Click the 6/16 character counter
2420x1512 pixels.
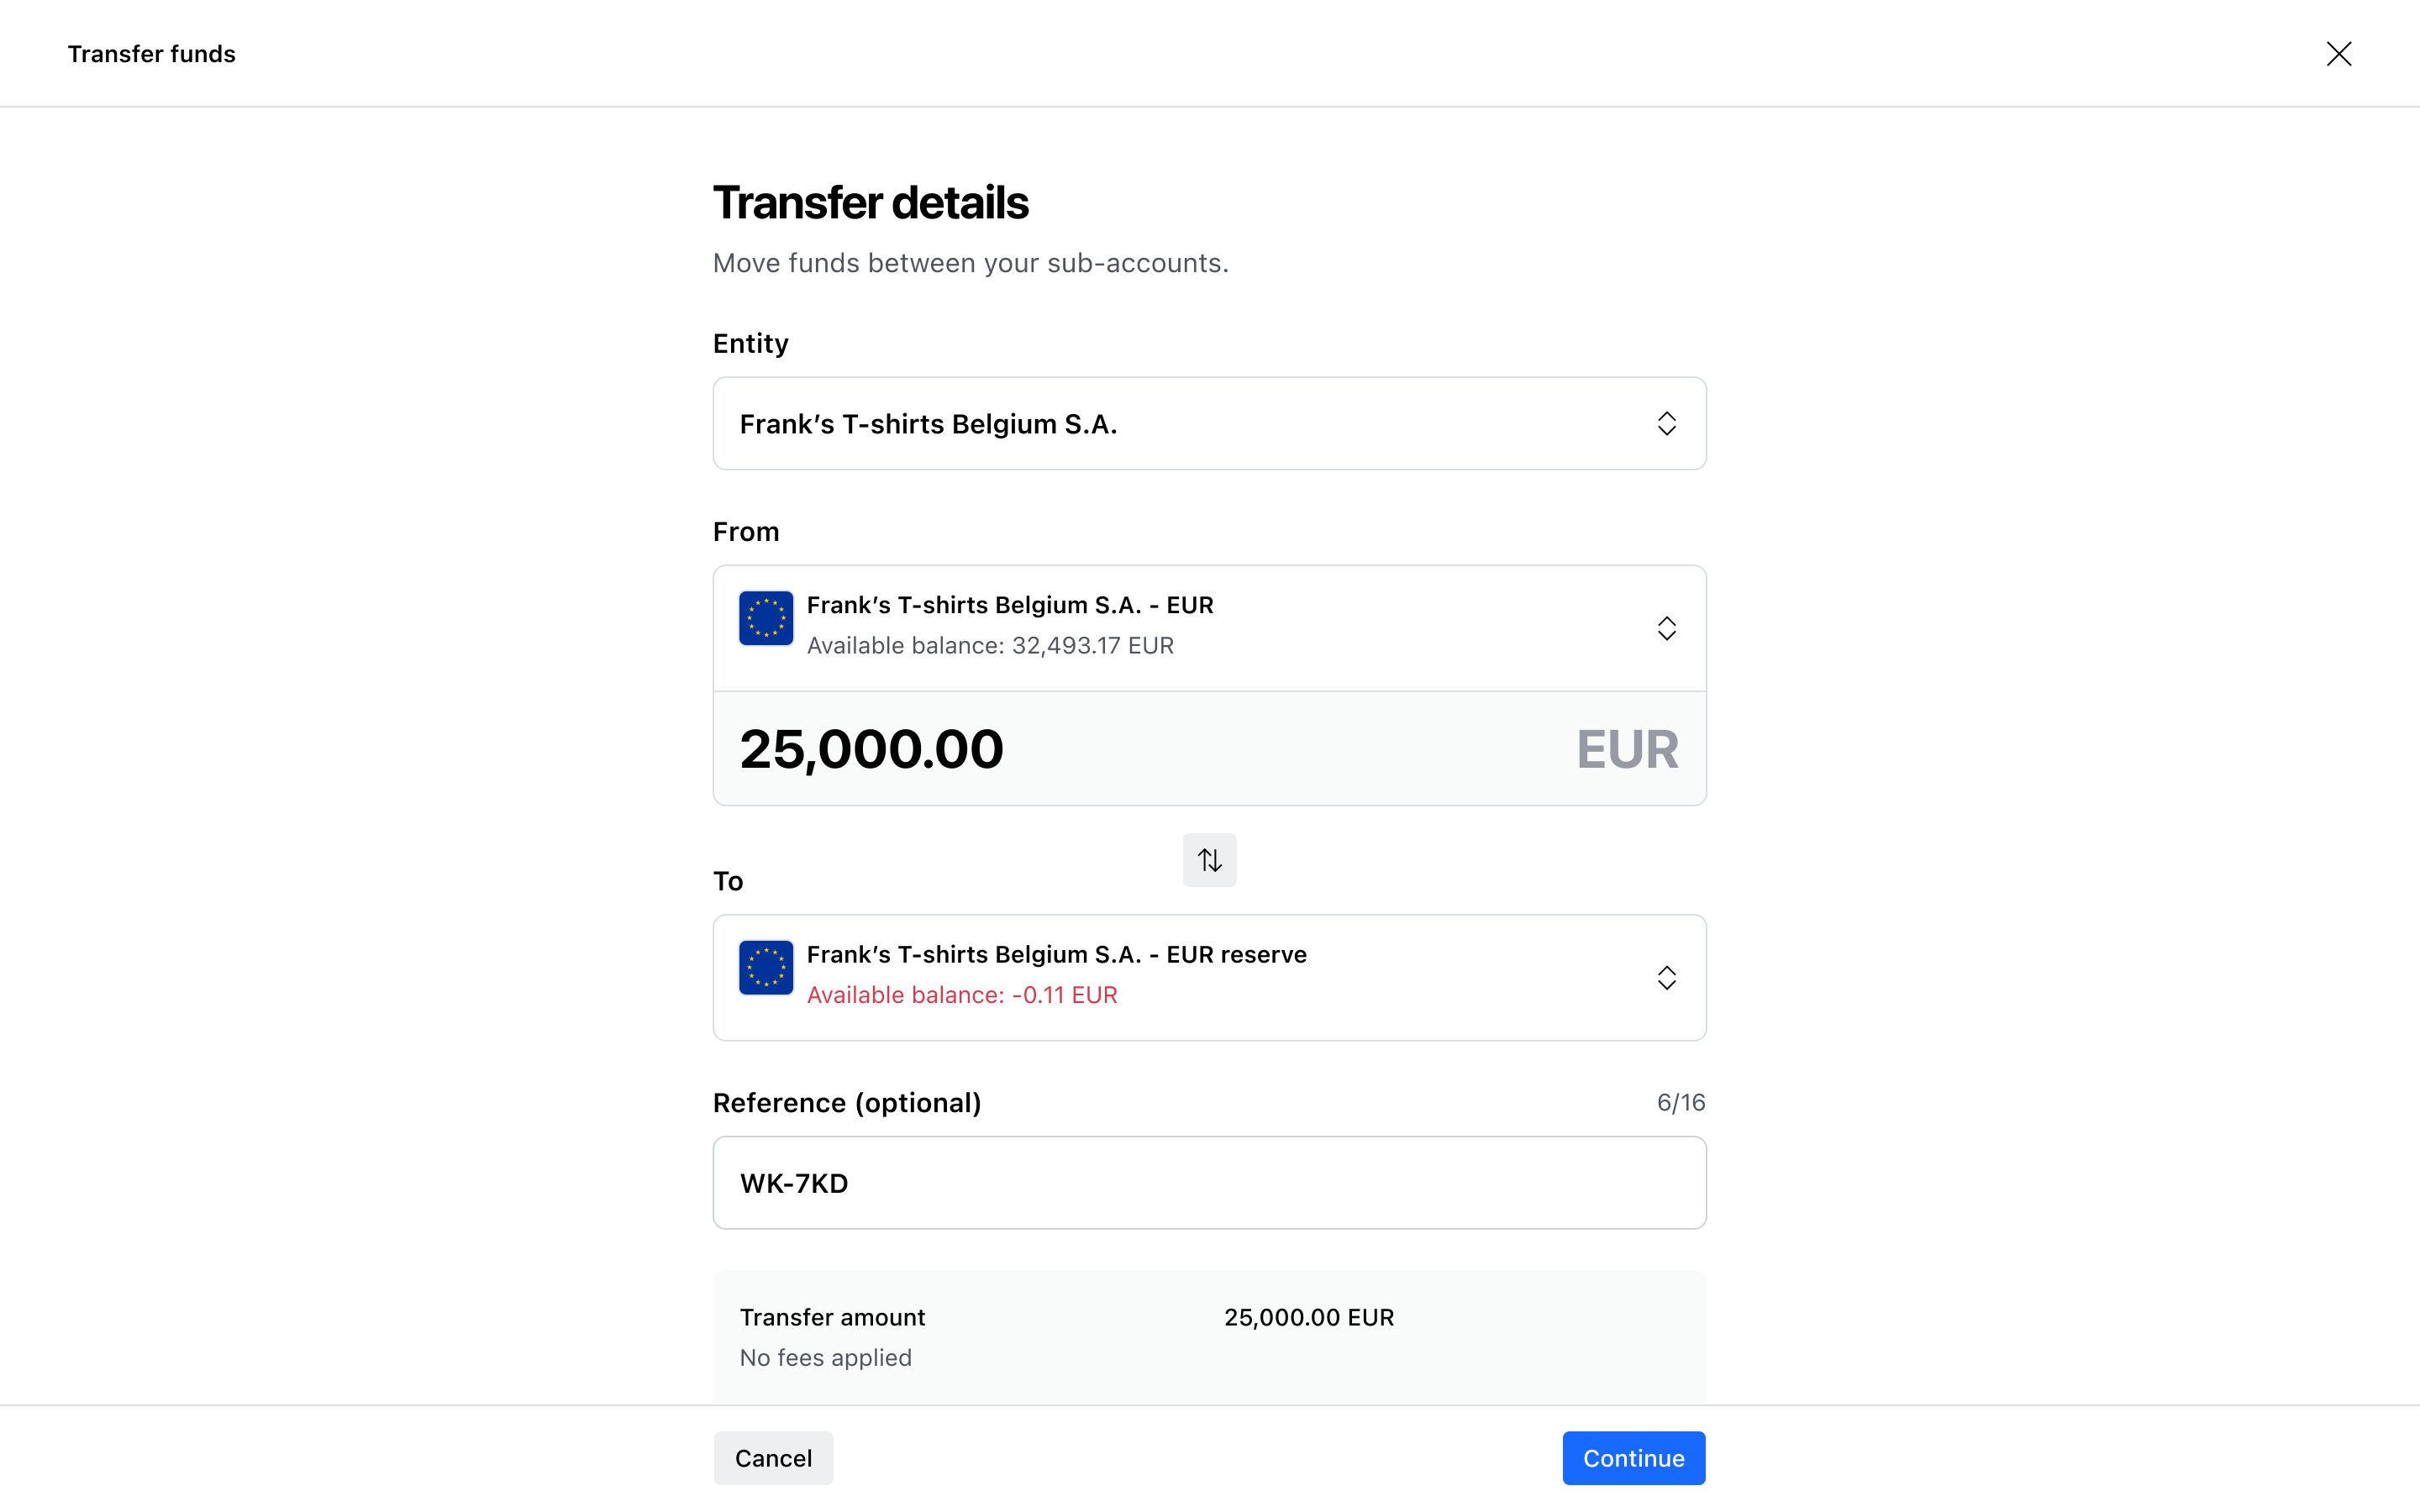(1680, 1102)
